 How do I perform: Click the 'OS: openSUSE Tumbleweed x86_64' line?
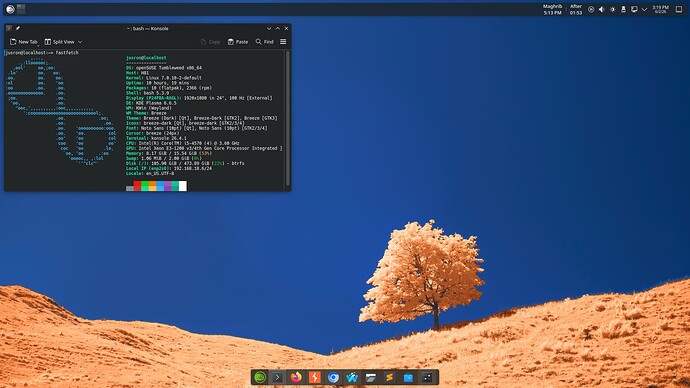coord(164,68)
